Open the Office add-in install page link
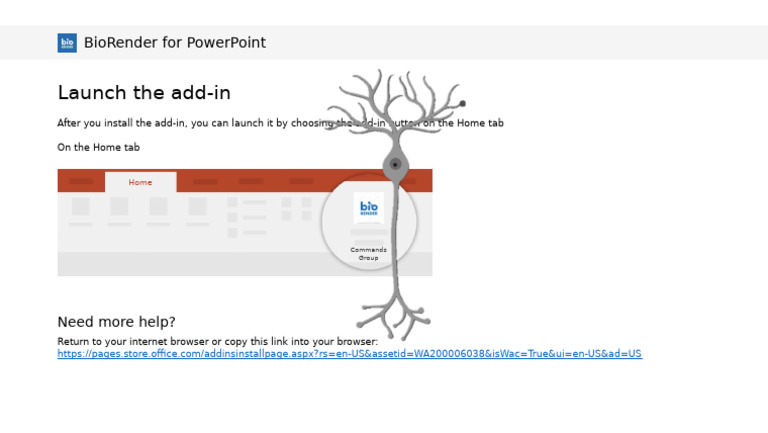The width and height of the screenshot is (768, 433). [349, 354]
